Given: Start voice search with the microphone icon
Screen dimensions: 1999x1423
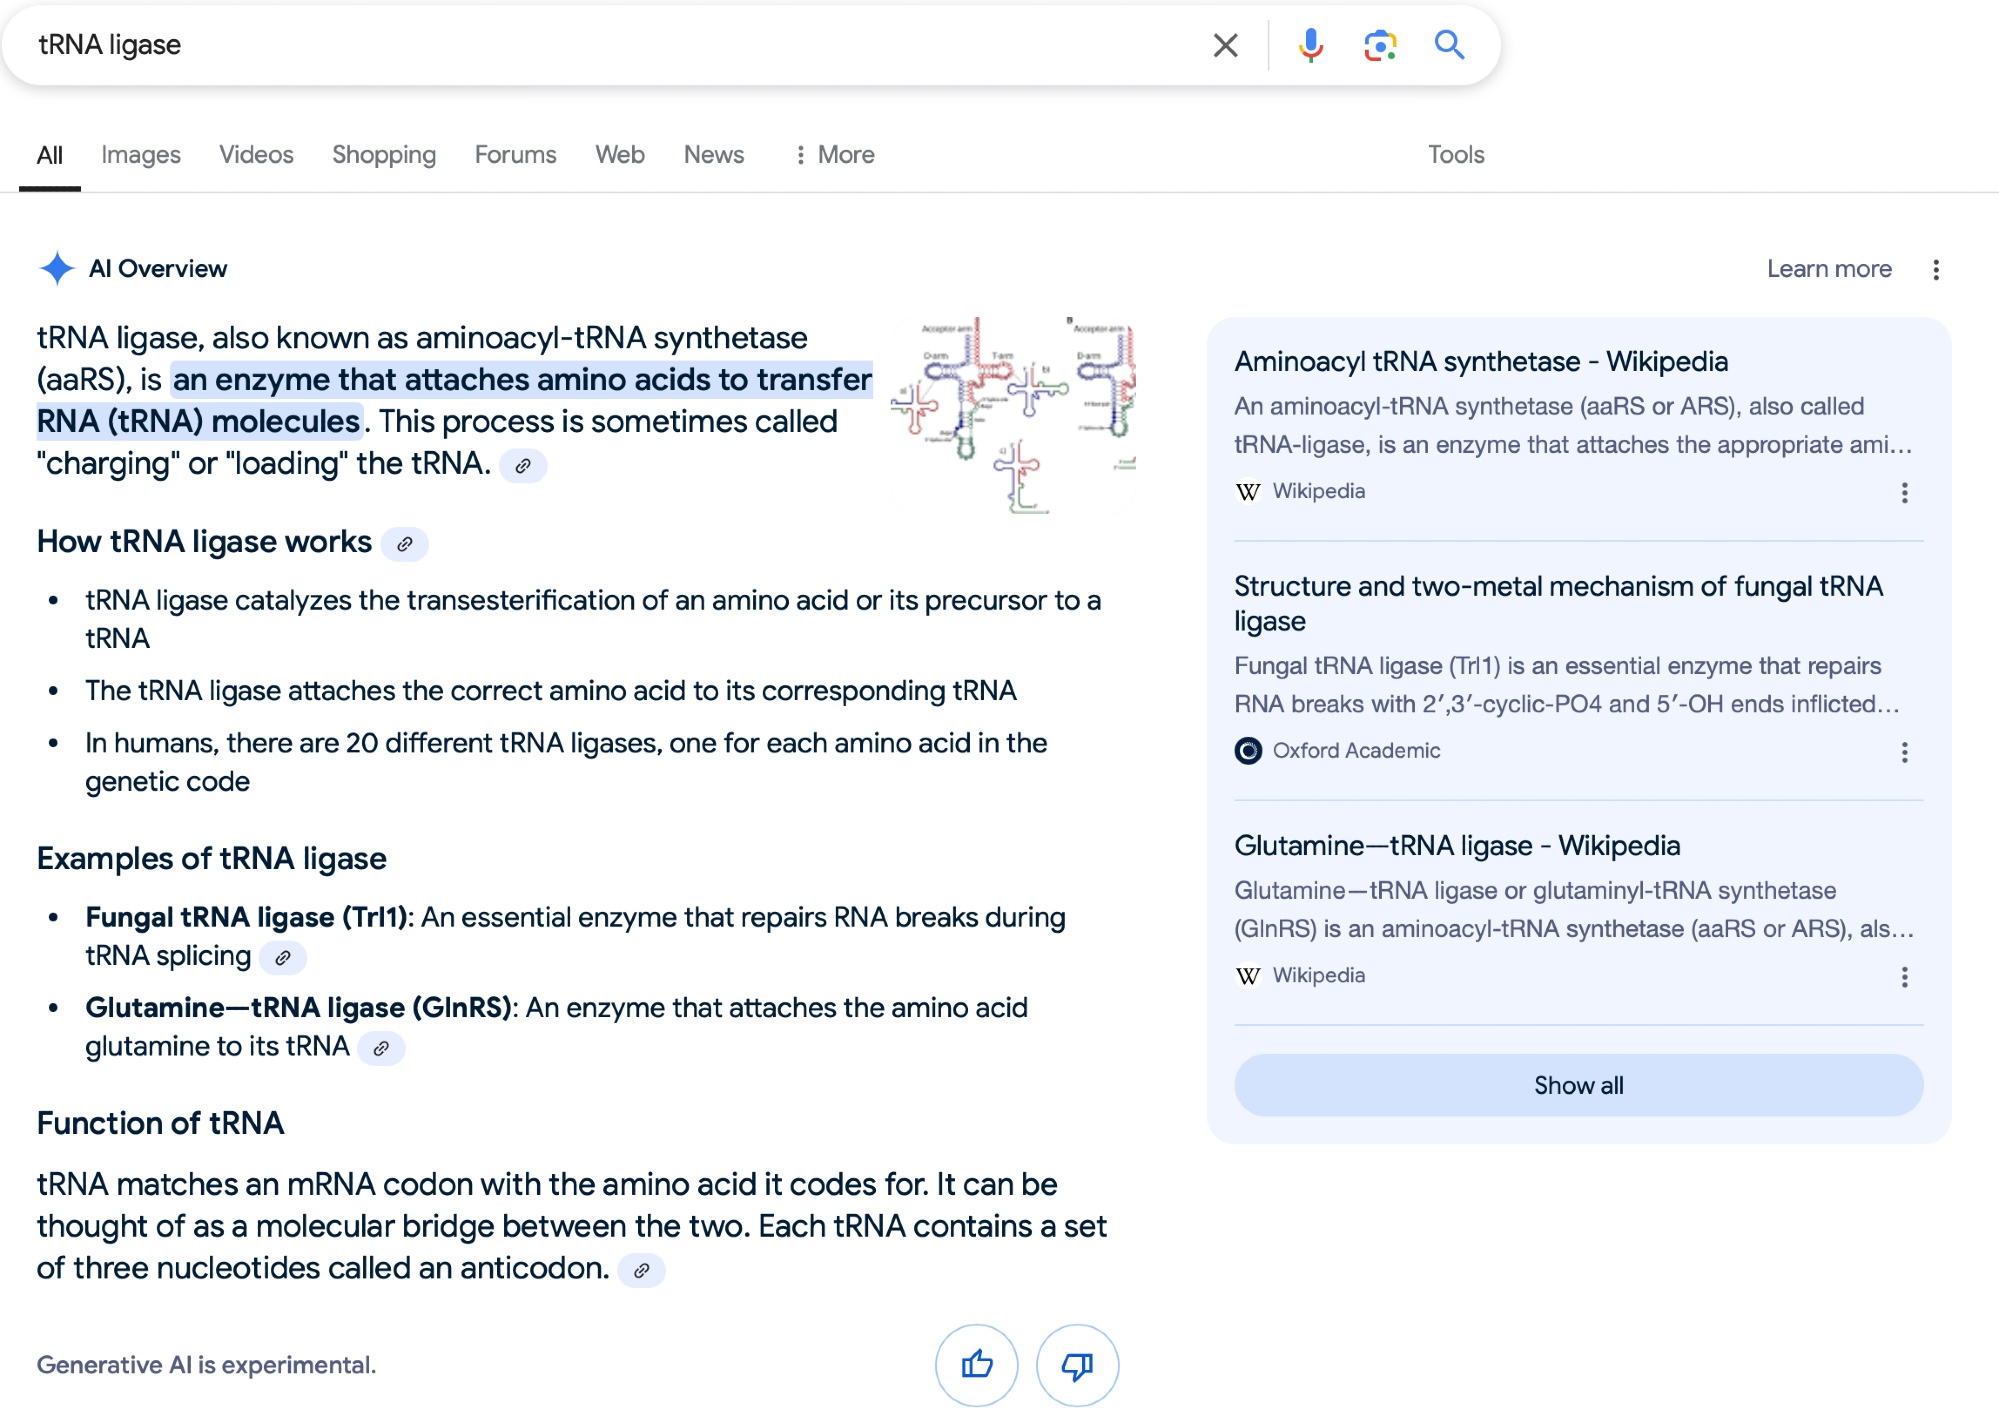Looking at the screenshot, I should [1310, 45].
